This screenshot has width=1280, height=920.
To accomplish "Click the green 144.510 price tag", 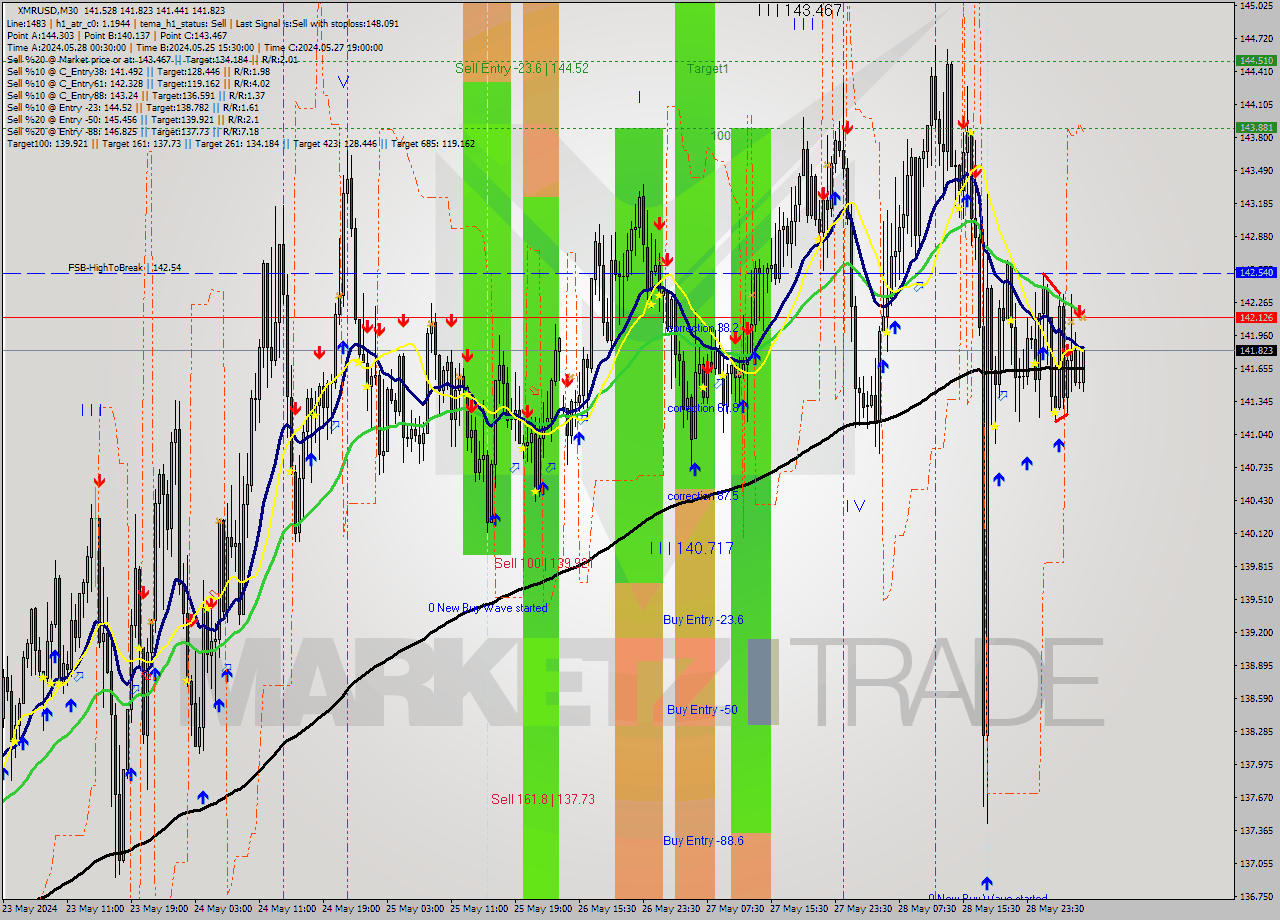I will 1256,60.
